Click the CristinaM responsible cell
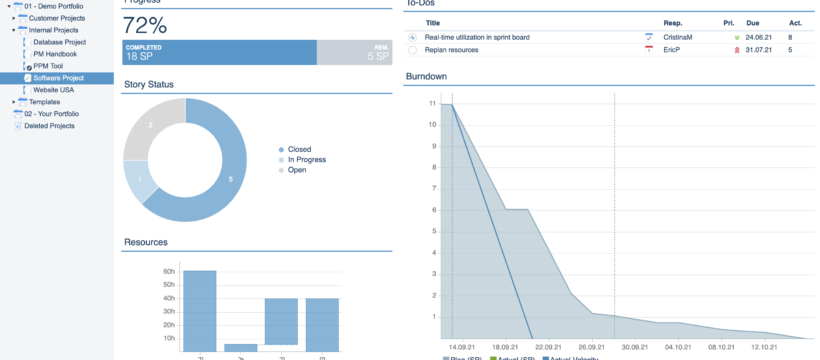Image resolution: width=820 pixels, height=360 pixels. [x=678, y=38]
